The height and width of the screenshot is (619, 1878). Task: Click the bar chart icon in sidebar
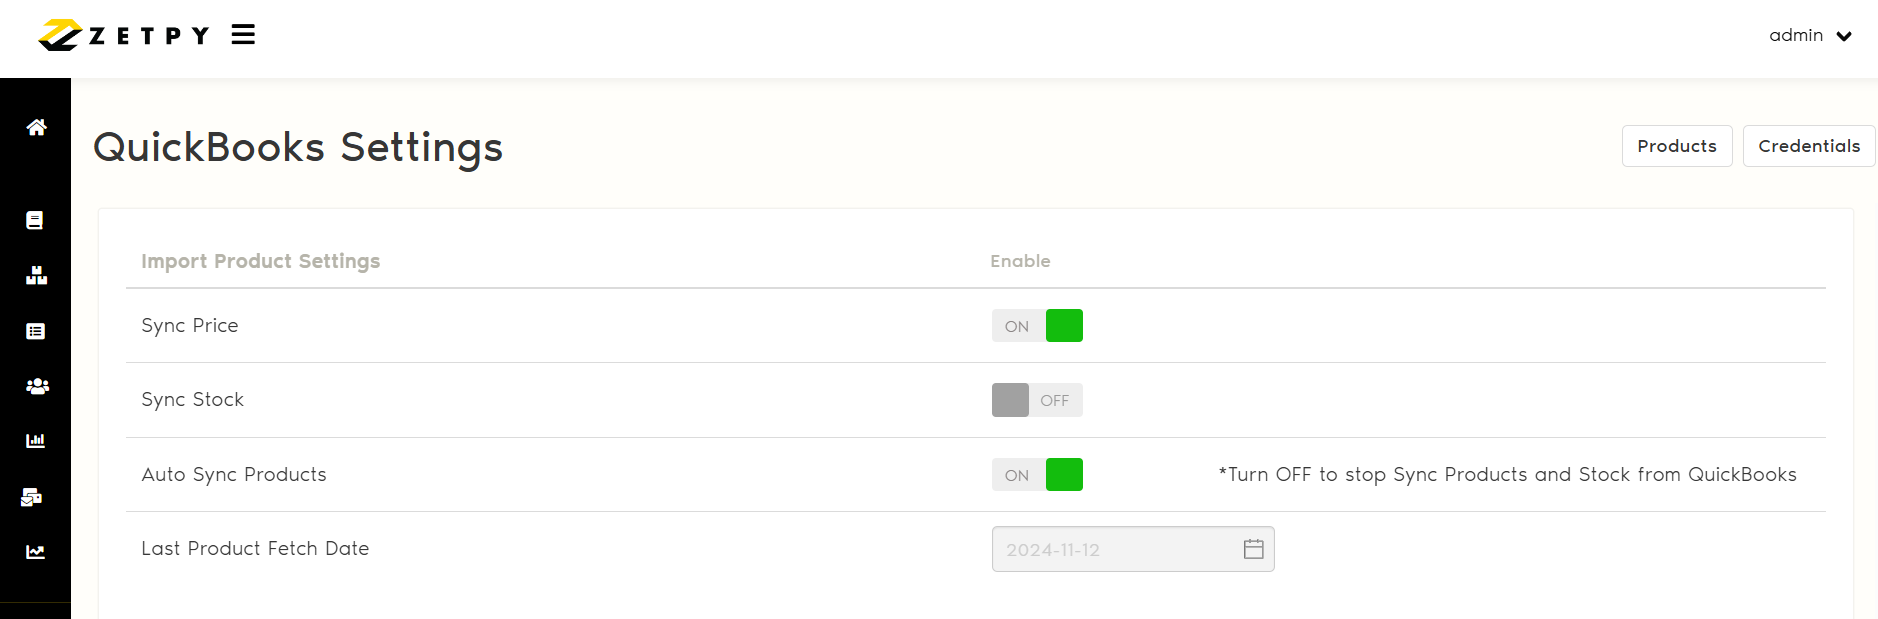tap(35, 440)
